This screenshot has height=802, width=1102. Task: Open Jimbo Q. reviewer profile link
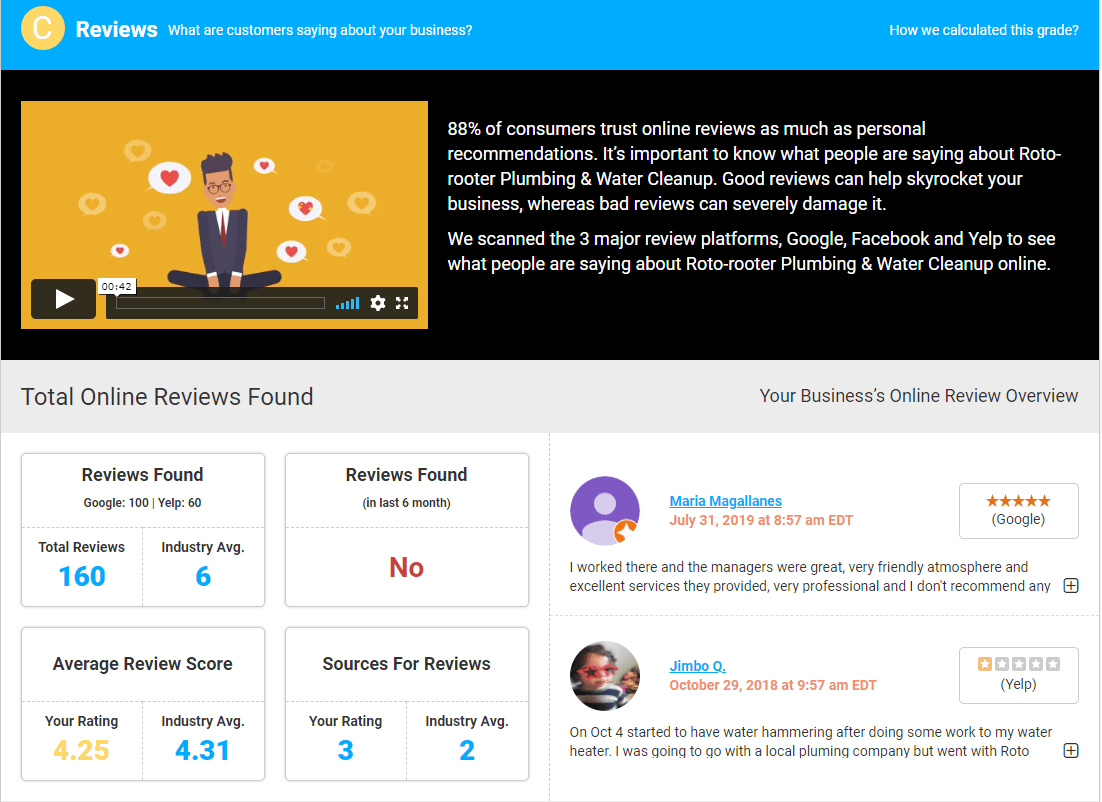pos(697,666)
